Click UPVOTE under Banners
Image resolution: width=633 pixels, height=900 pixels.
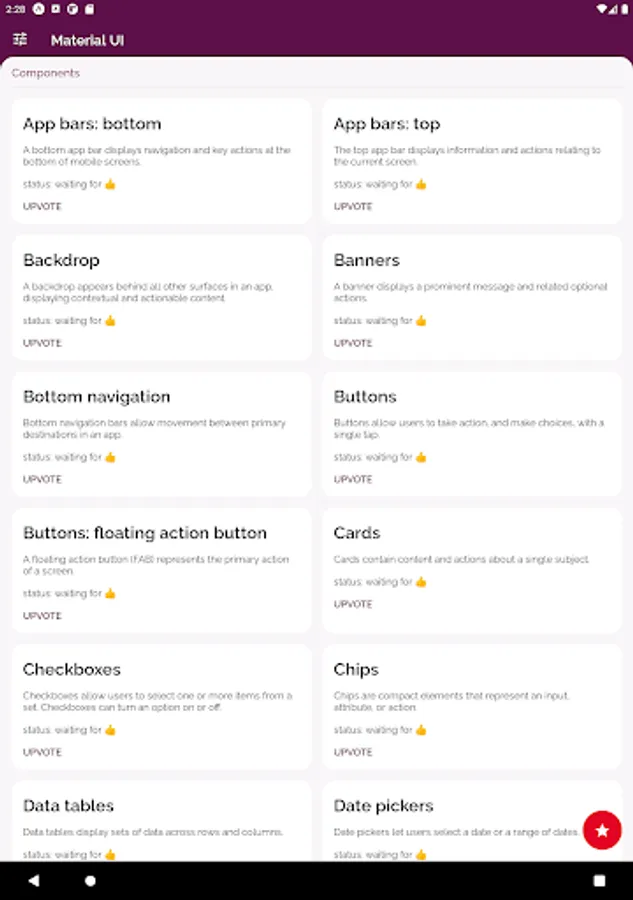pyautogui.click(x=353, y=343)
